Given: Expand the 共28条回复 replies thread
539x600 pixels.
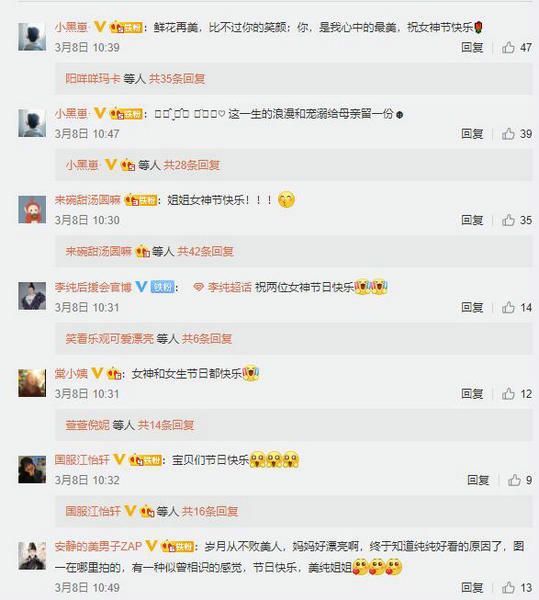Looking at the screenshot, I should pyautogui.click(x=191, y=165).
